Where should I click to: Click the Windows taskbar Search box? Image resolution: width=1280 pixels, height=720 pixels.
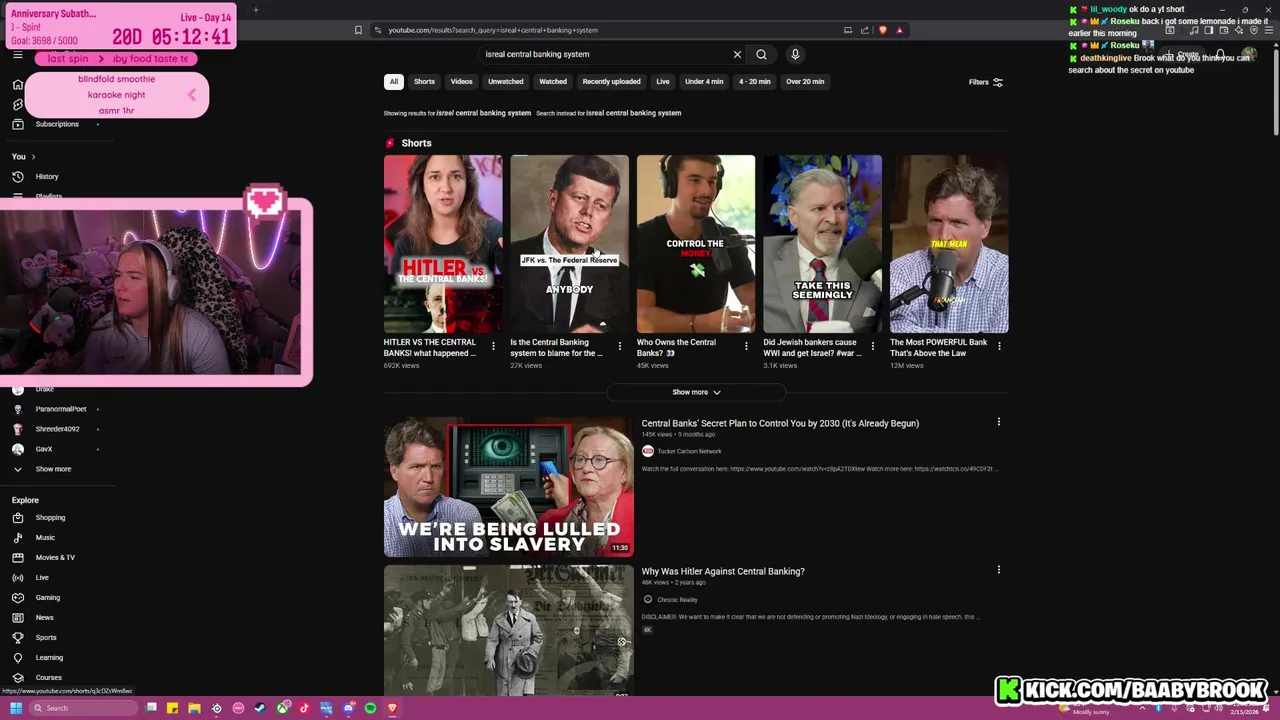coord(83,708)
